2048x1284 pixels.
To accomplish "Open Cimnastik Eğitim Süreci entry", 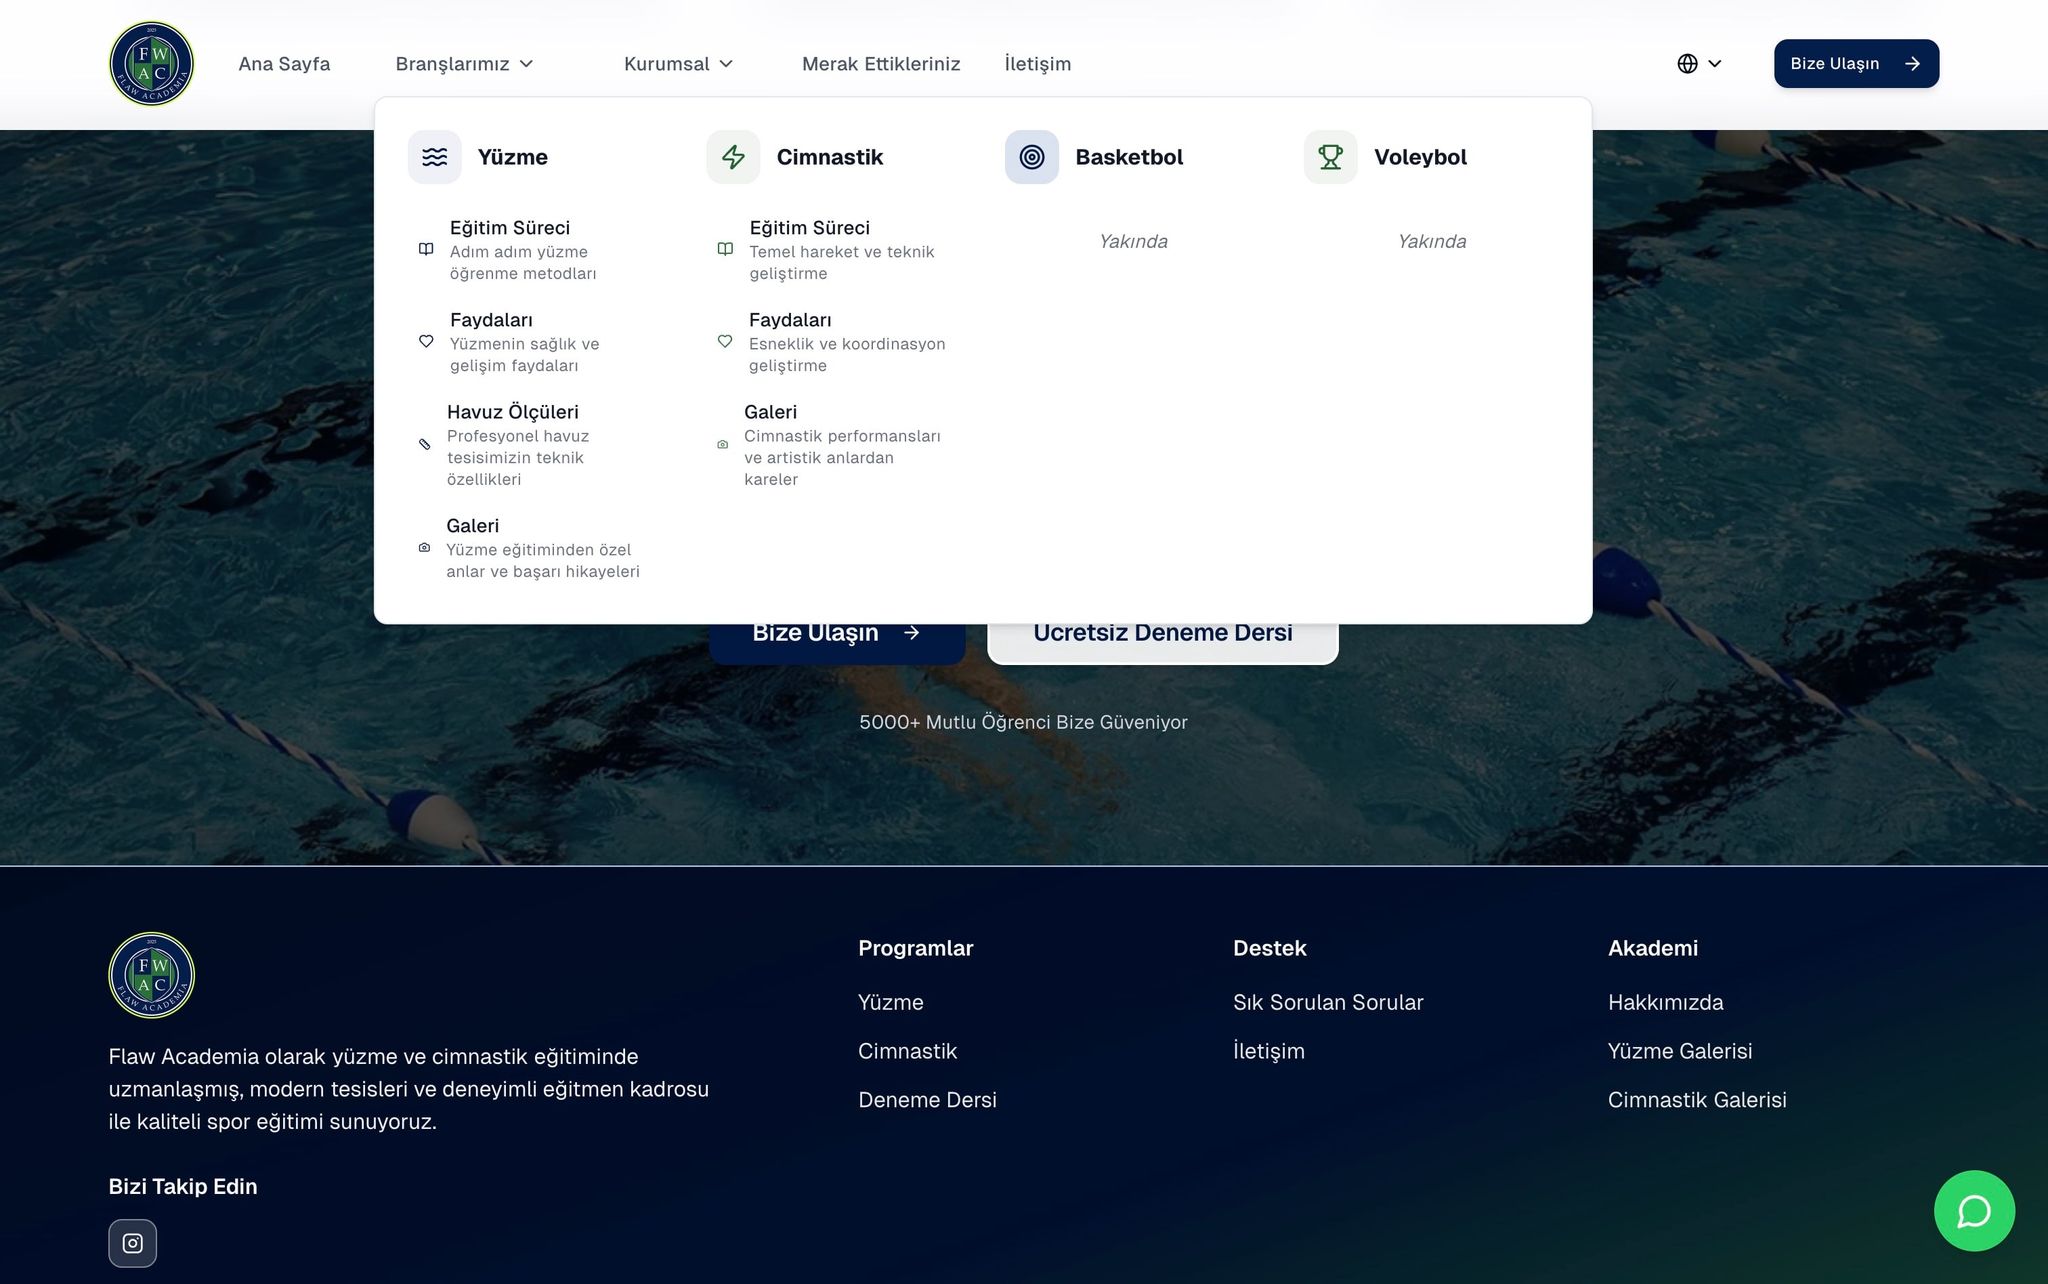I will pos(809,228).
